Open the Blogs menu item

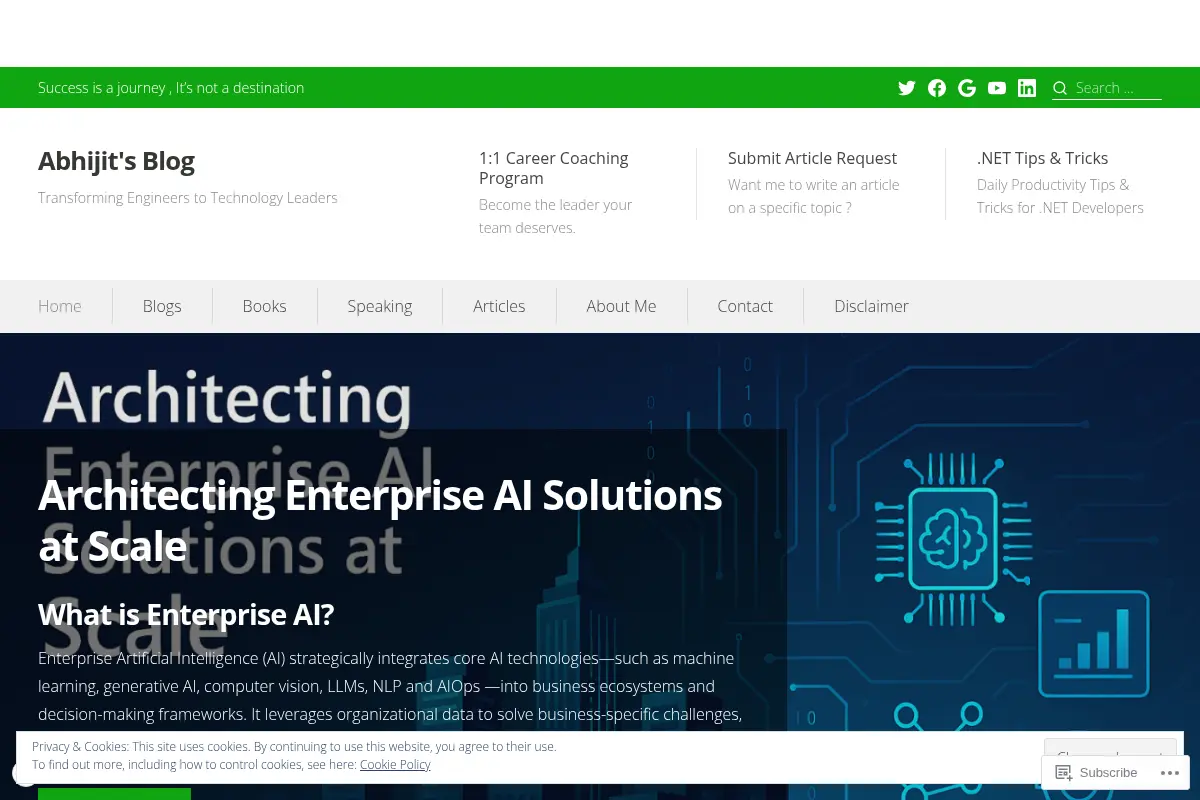click(162, 306)
